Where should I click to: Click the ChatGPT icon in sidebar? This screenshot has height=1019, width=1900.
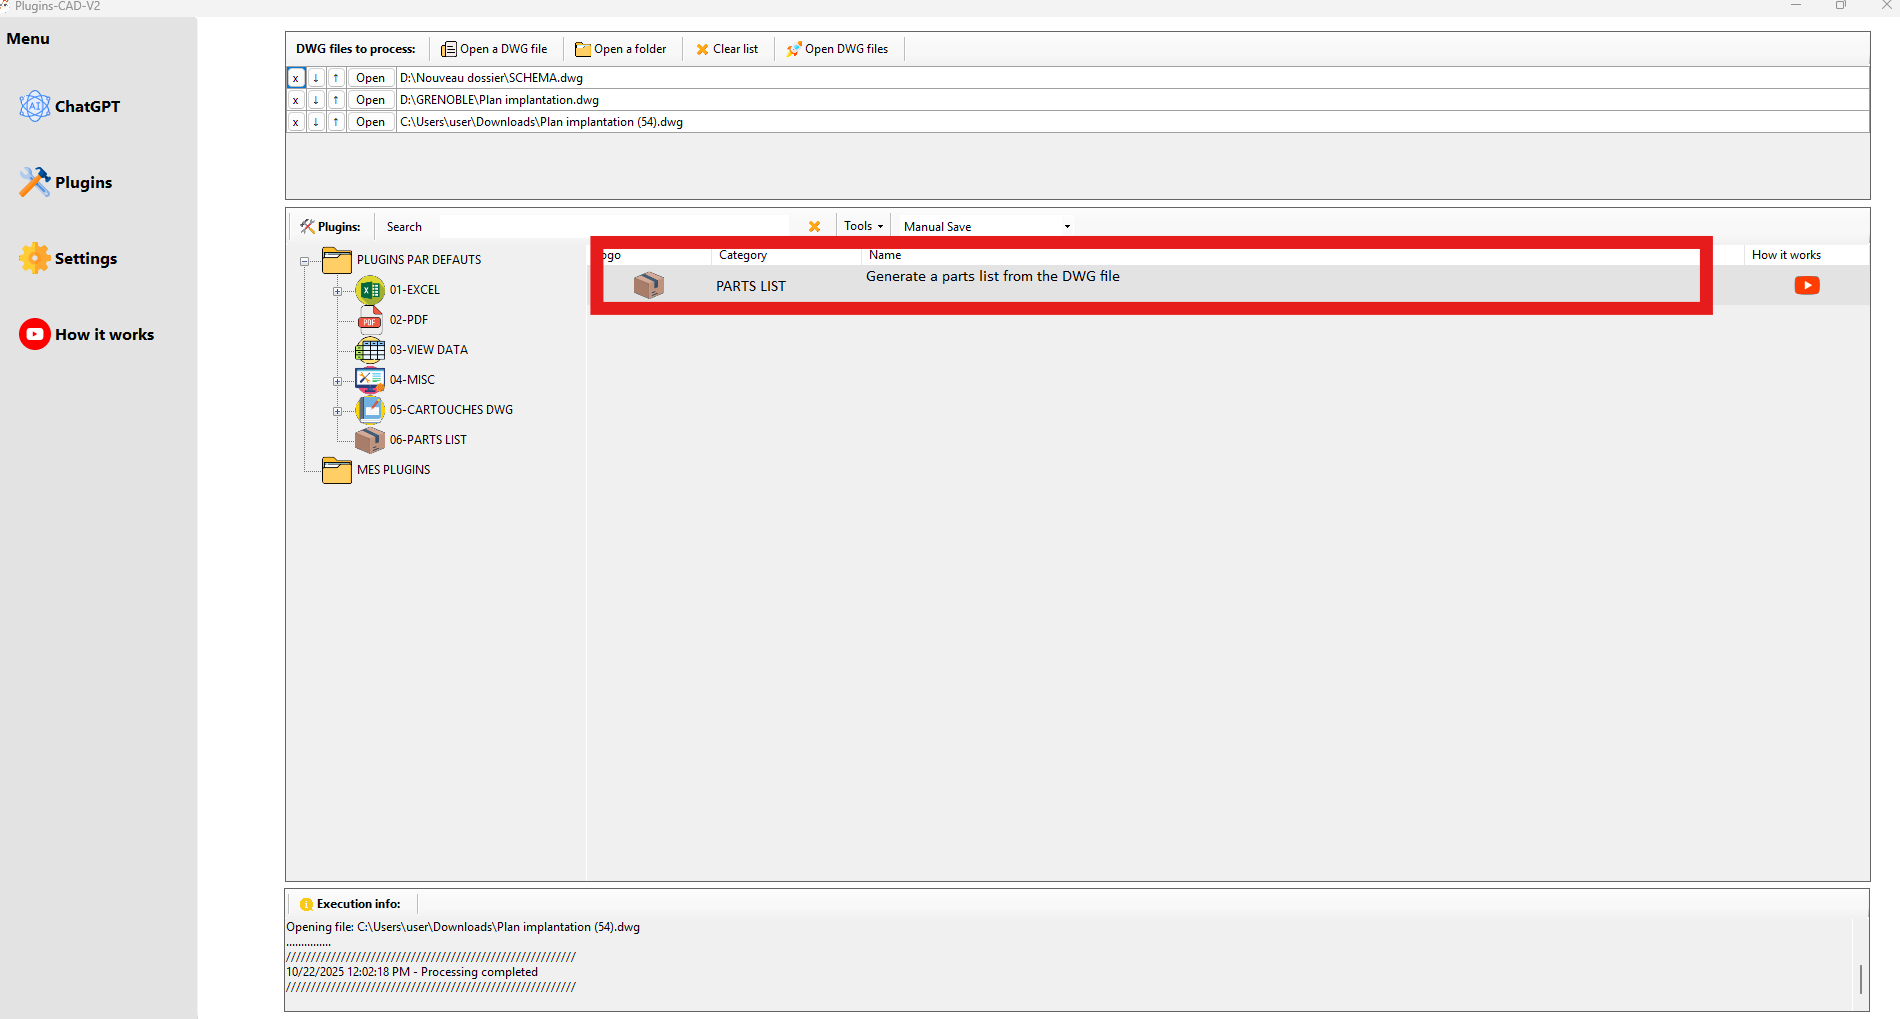click(x=35, y=106)
